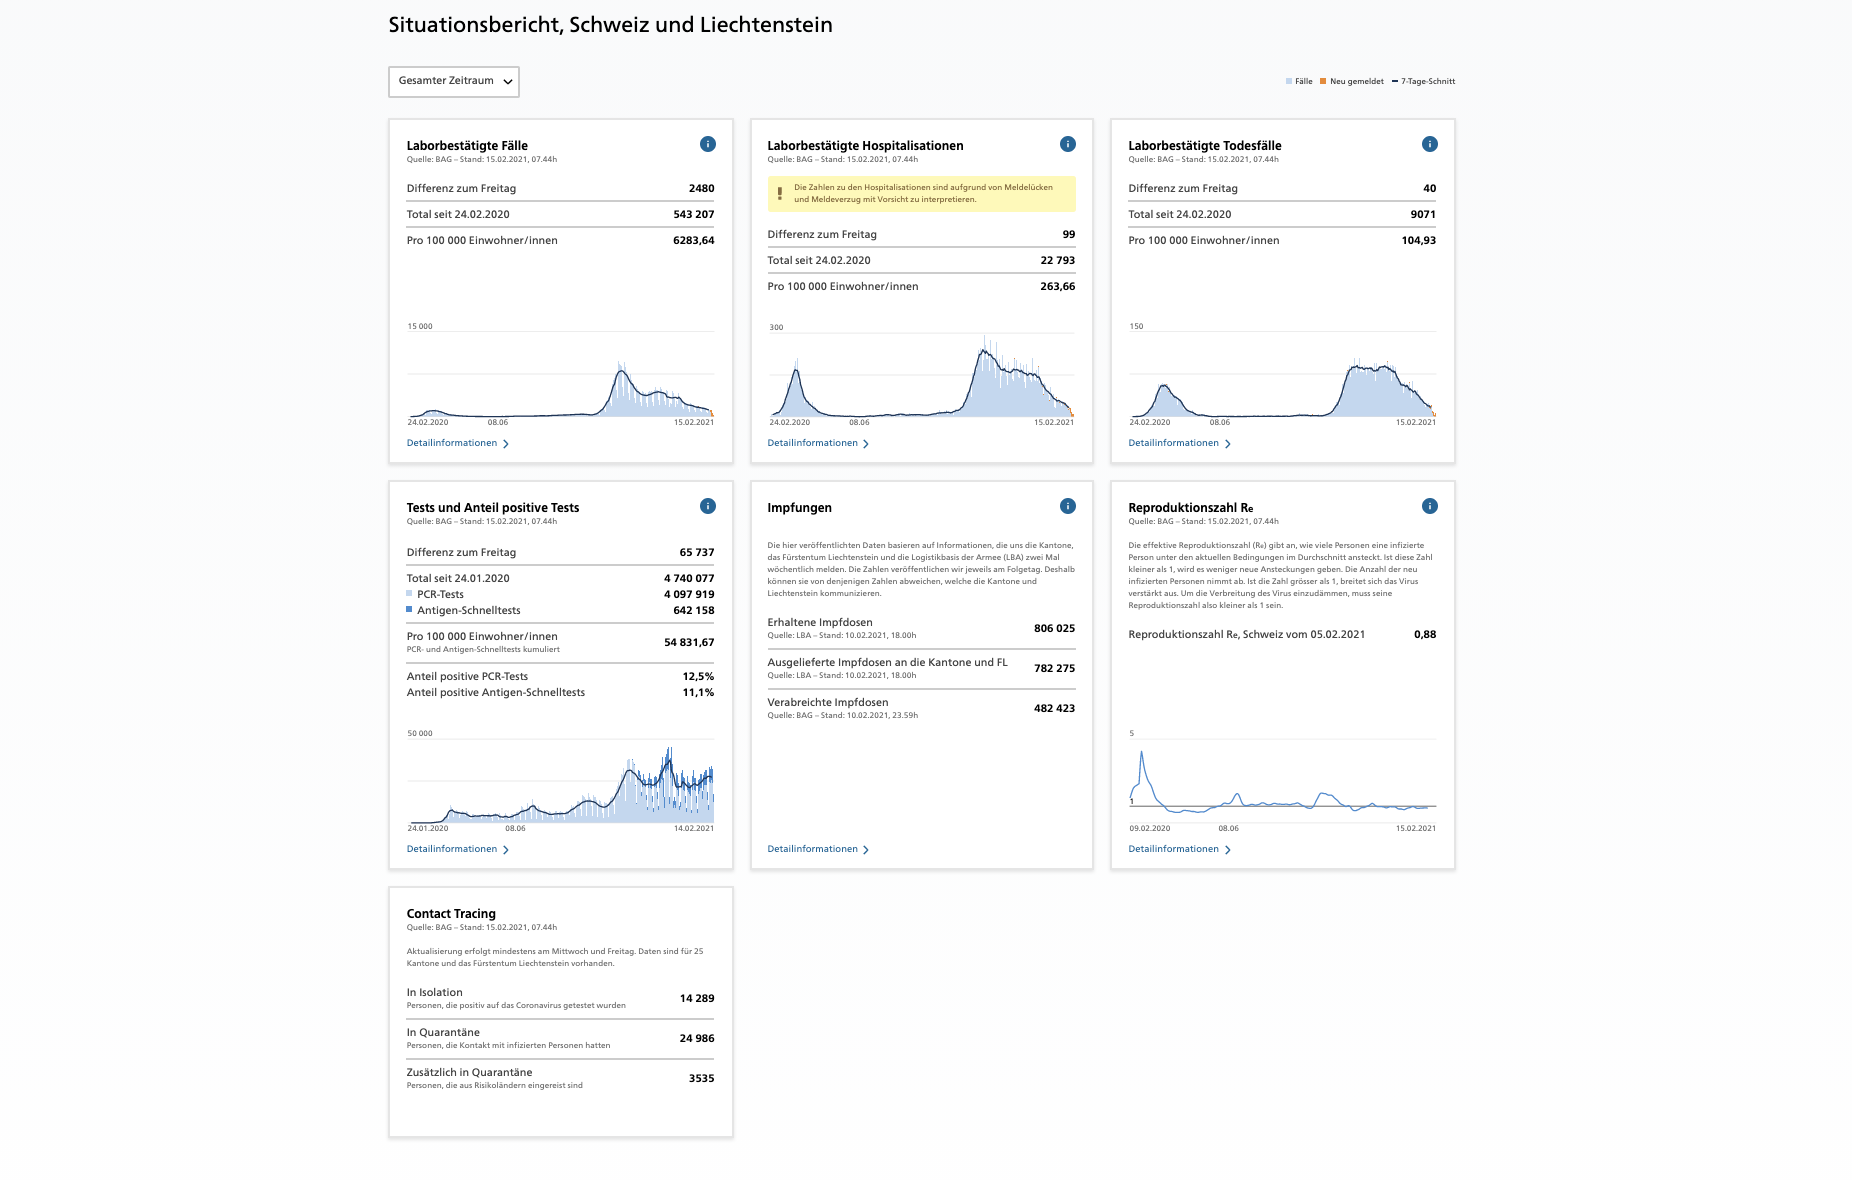Open Detailinformationen link under Reproduktionszahl chart
Viewport: 1852px width, 1180px height.
[x=1180, y=849]
